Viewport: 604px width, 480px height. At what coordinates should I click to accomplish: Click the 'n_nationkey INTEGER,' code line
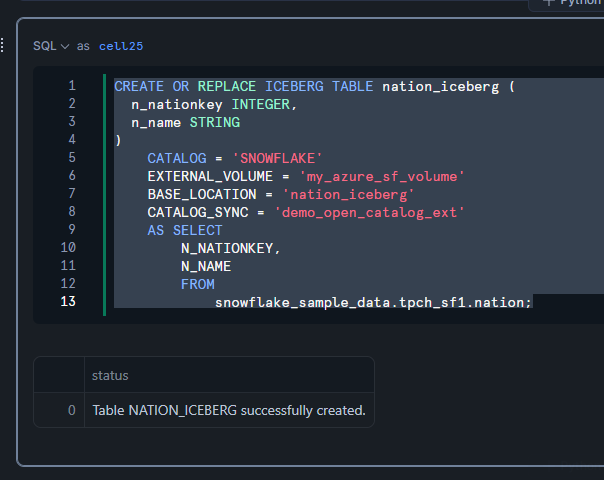(214, 104)
